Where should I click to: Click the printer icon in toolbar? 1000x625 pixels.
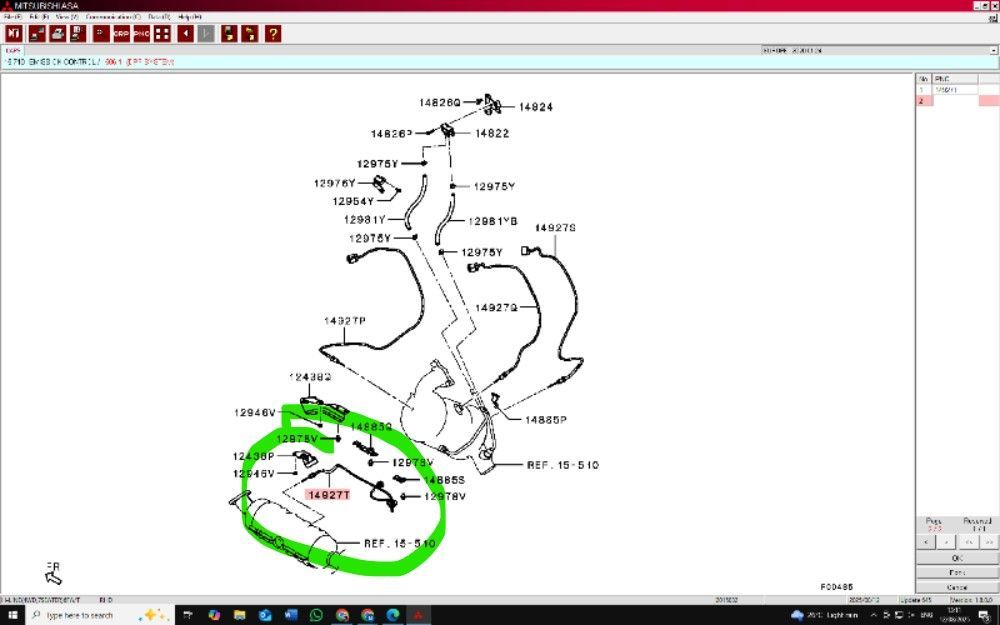tap(58, 34)
